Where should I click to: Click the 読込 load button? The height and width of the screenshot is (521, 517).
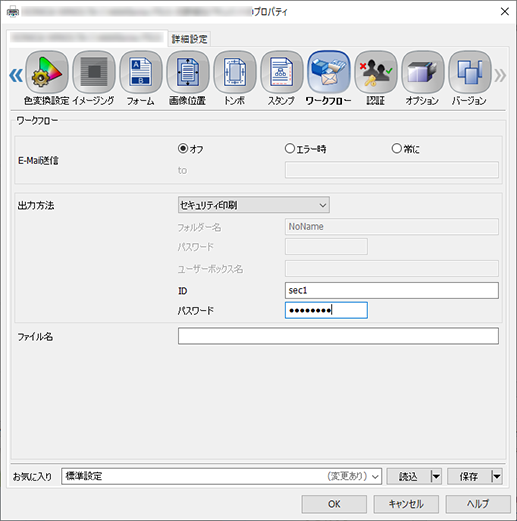click(x=408, y=476)
